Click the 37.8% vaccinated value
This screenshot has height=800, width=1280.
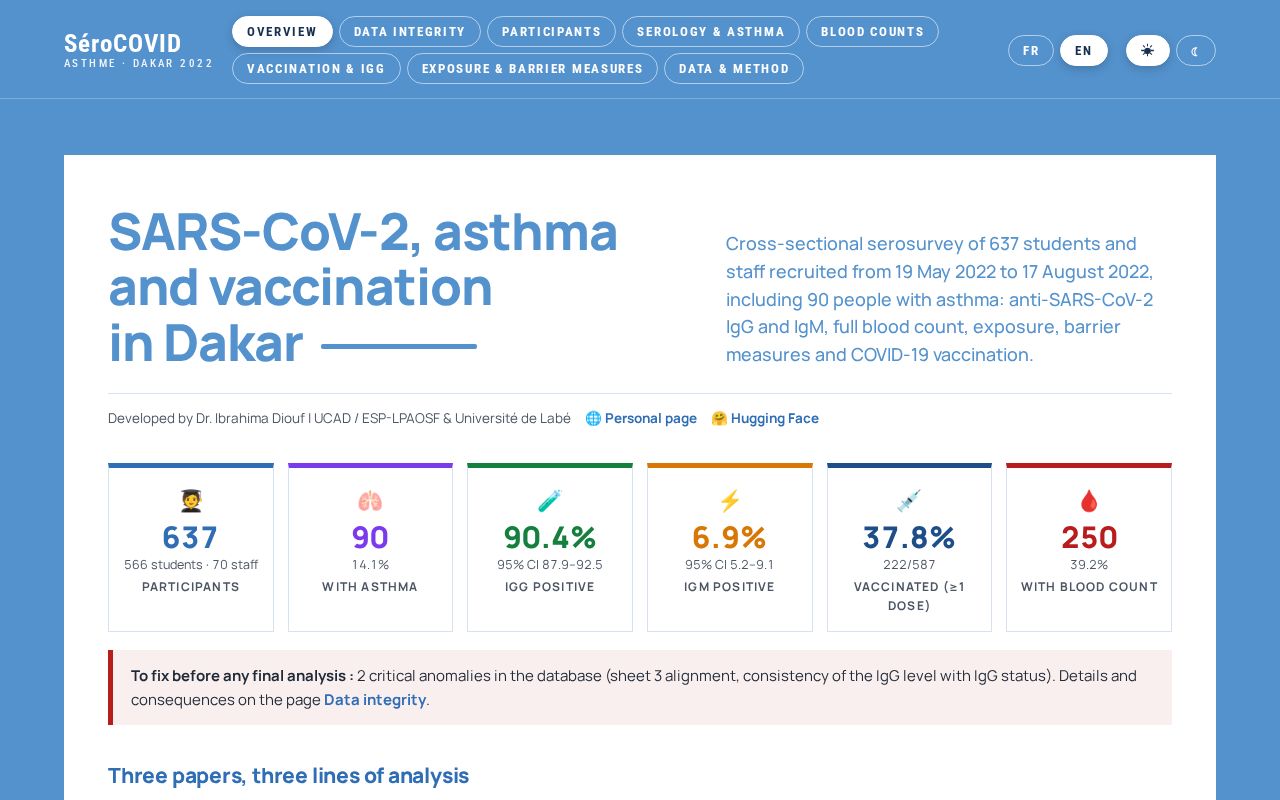click(909, 537)
